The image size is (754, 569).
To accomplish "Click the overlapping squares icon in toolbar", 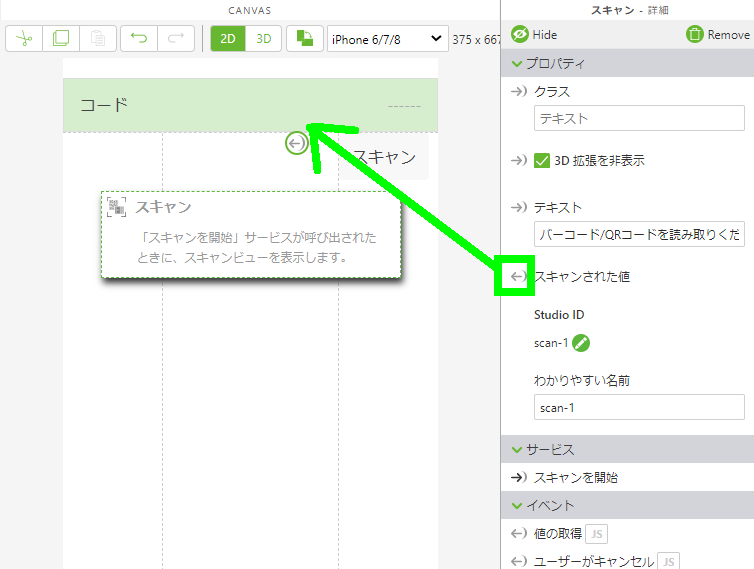I will (x=305, y=38).
